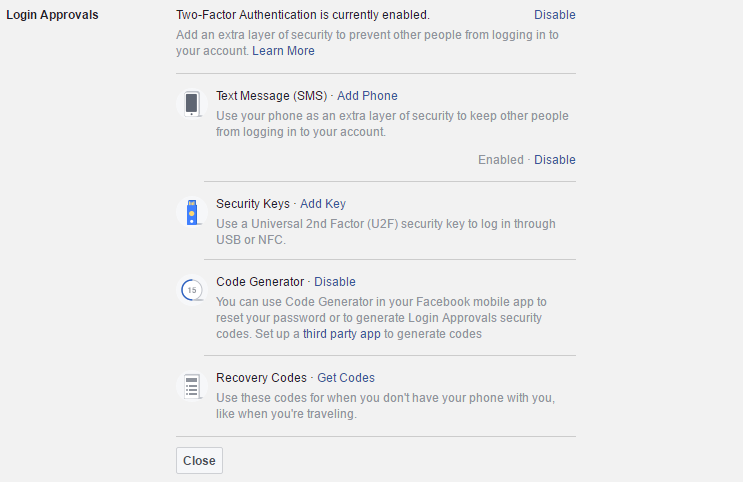Viewport: 743px width, 482px height.
Task: Open the Learn More link
Action: click(283, 51)
